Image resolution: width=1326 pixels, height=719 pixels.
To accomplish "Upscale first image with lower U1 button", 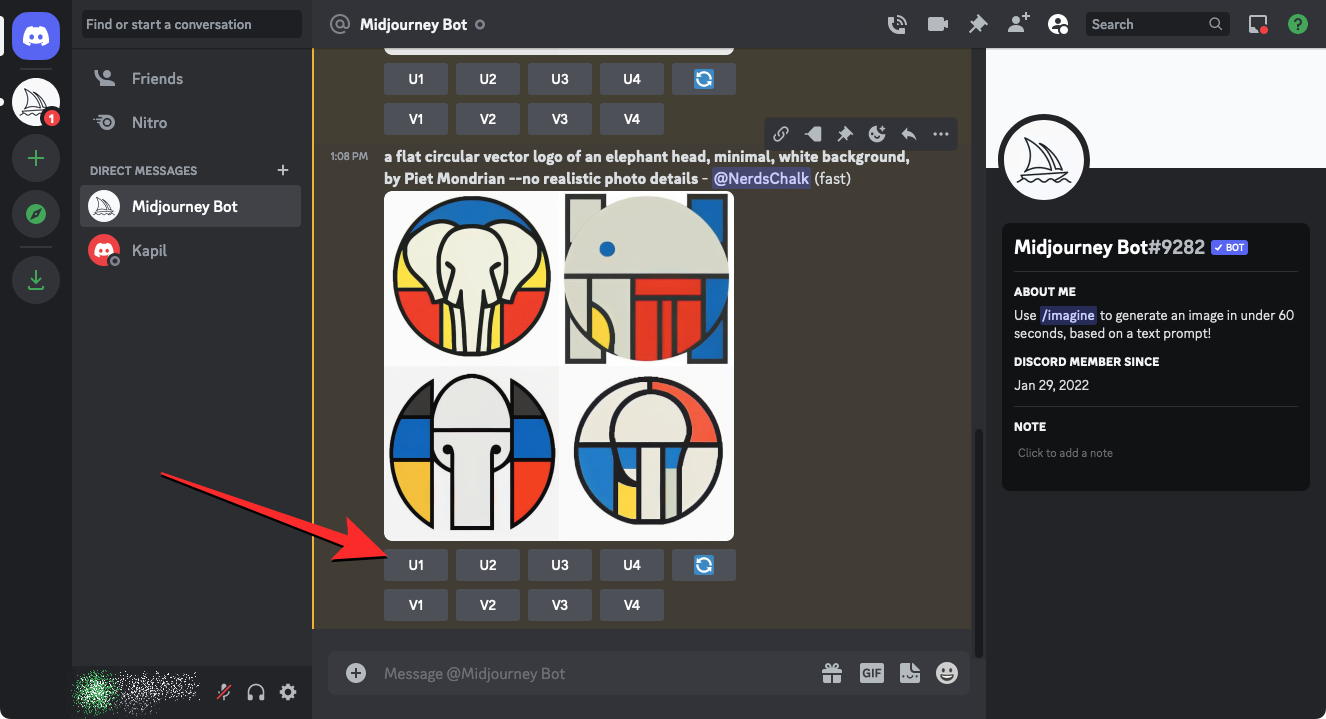I will tap(416, 565).
